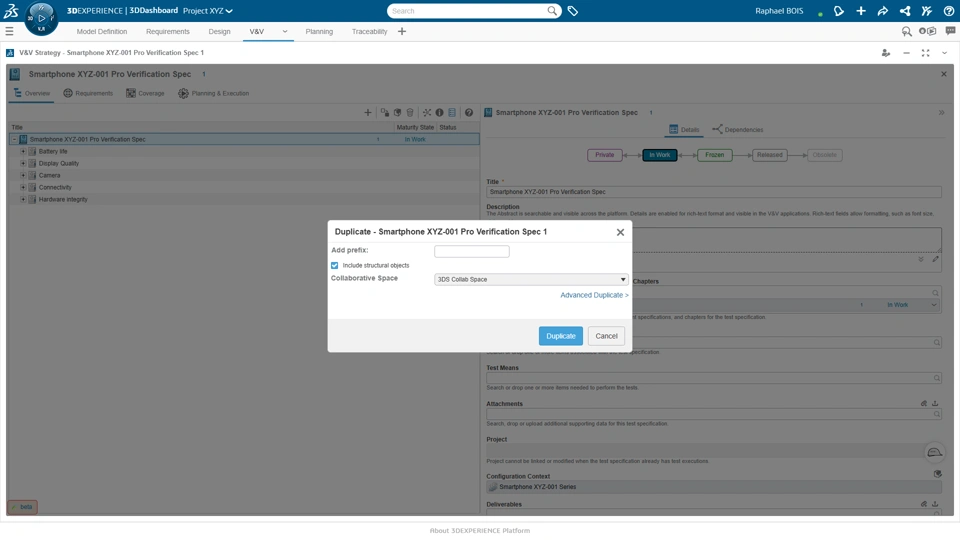Open the social network share icon
The image size is (960, 540).
click(x=905, y=11)
